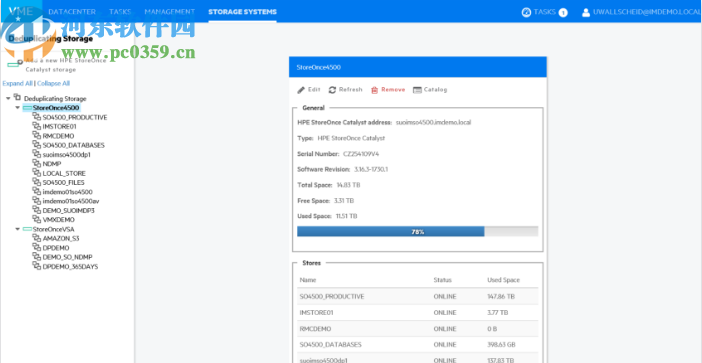
Task: Click the DPDEMO_365DAYS store icon
Action: coord(36,266)
